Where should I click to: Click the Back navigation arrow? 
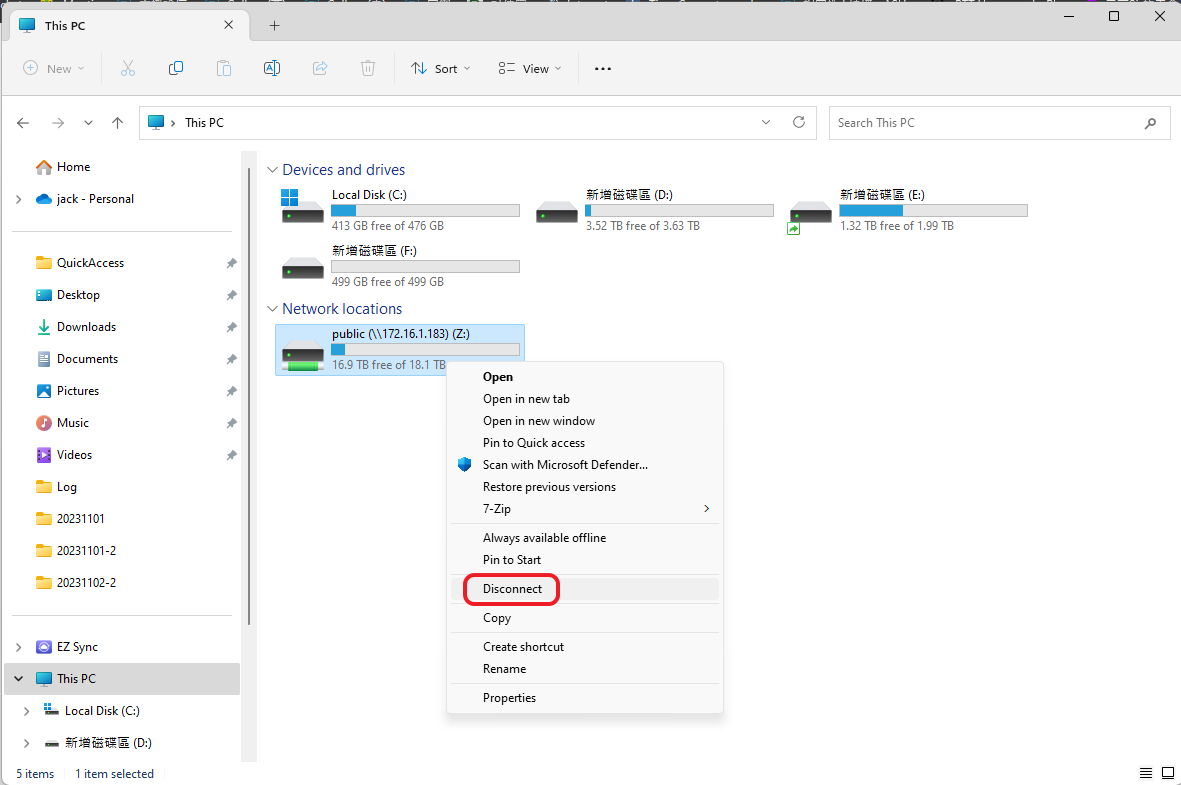24,123
